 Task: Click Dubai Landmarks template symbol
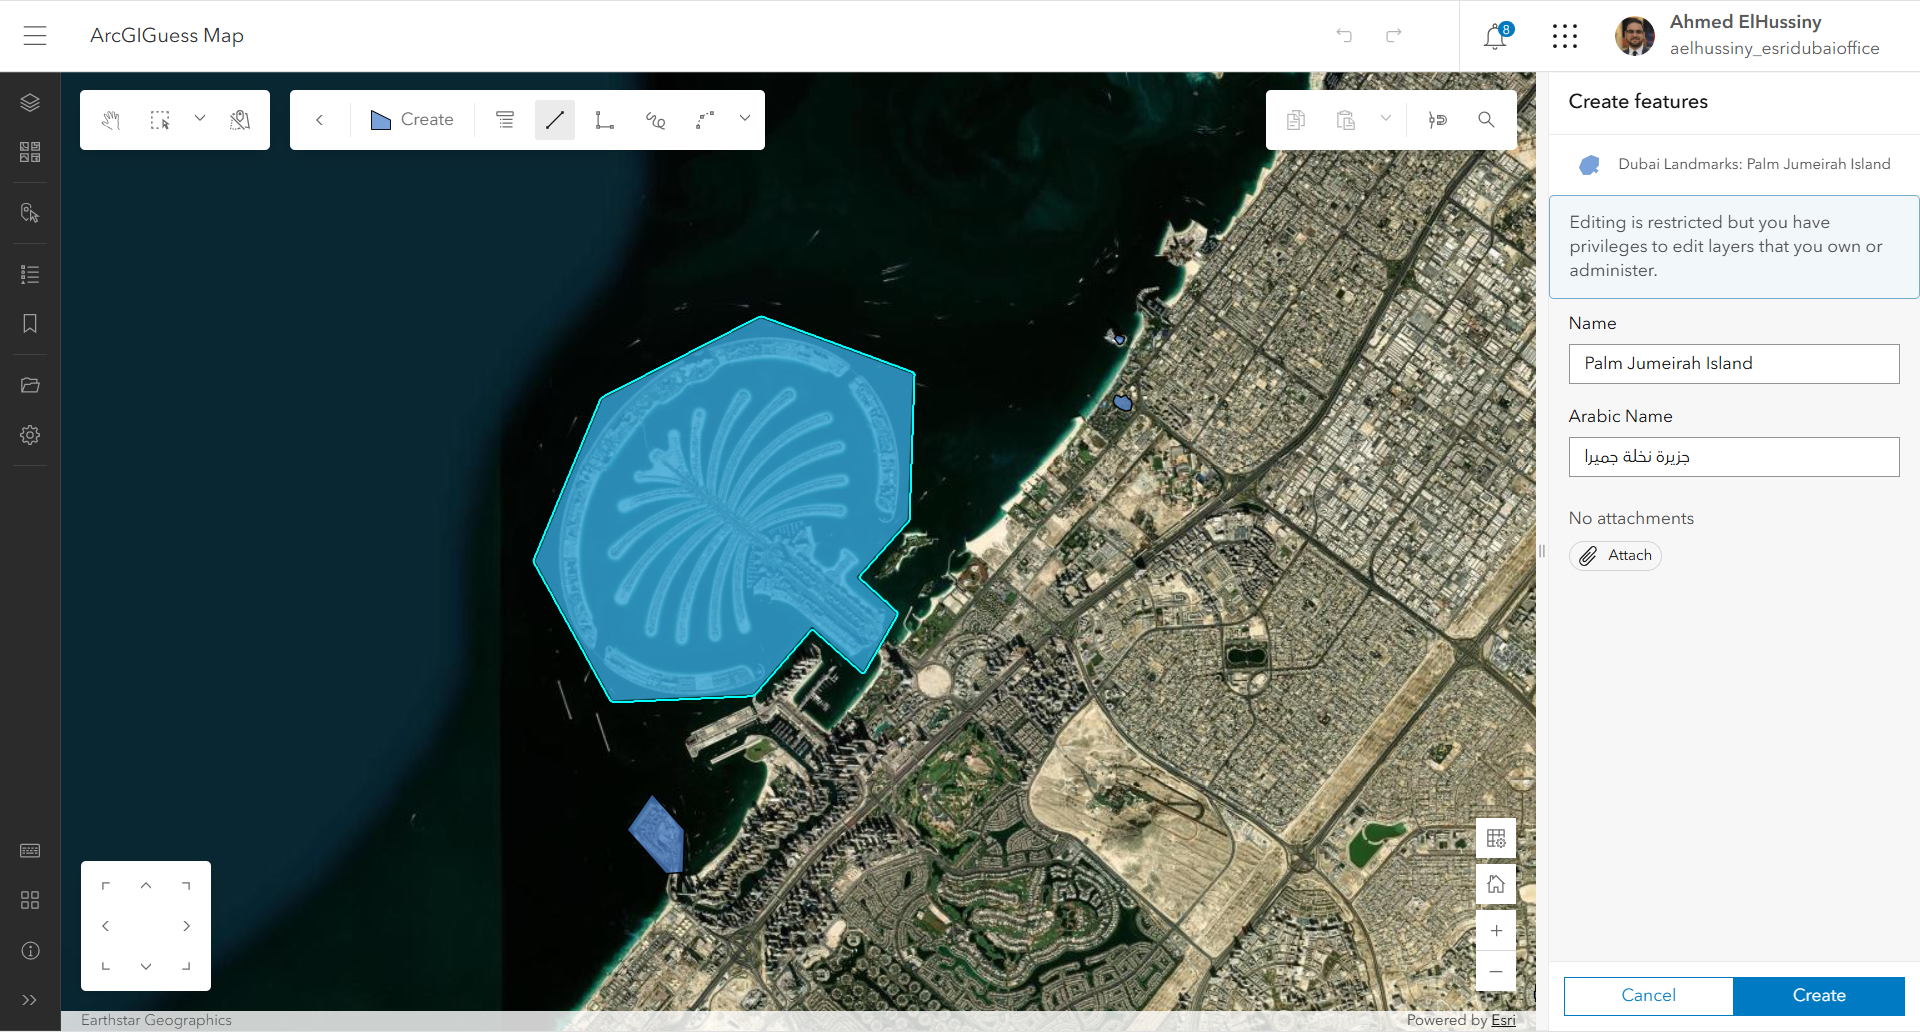[1589, 165]
